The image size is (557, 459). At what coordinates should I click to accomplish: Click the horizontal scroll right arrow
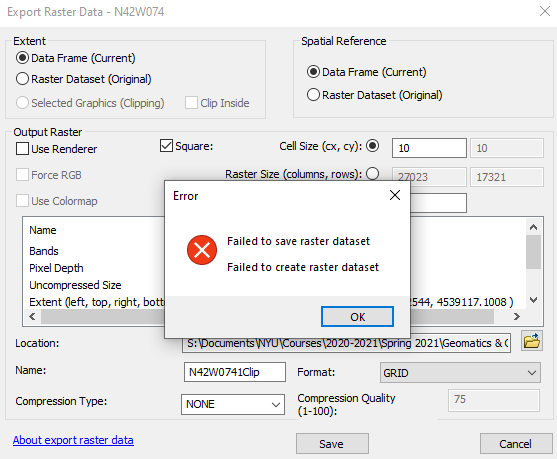tap(517, 316)
